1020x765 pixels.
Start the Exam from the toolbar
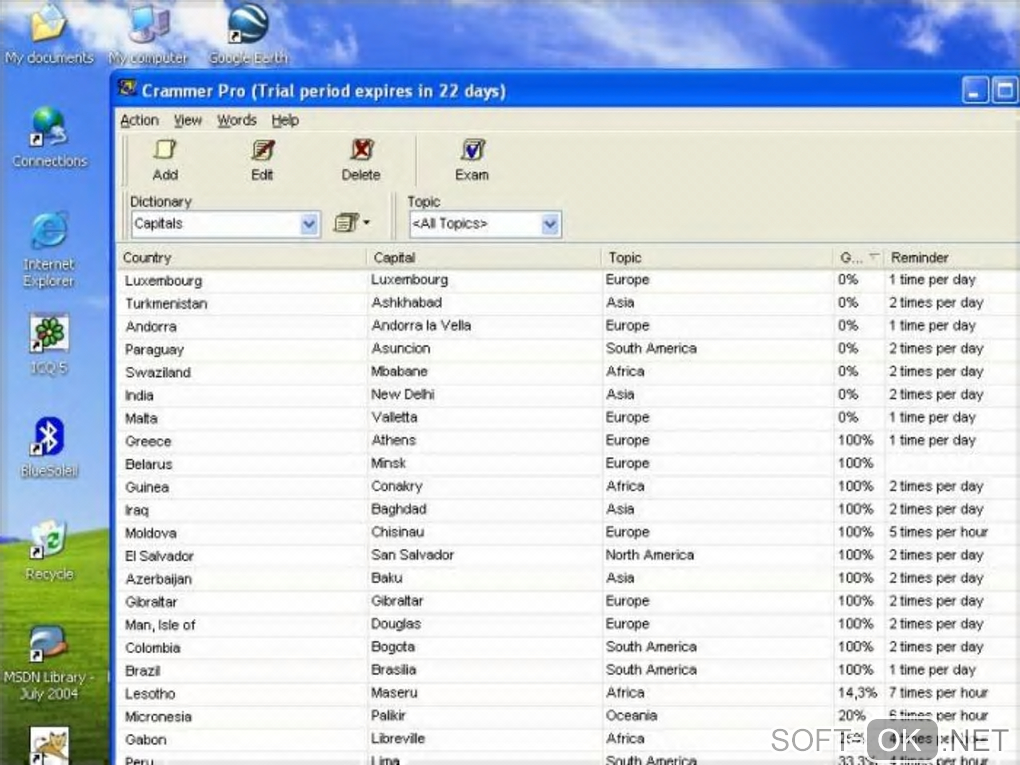[472, 160]
